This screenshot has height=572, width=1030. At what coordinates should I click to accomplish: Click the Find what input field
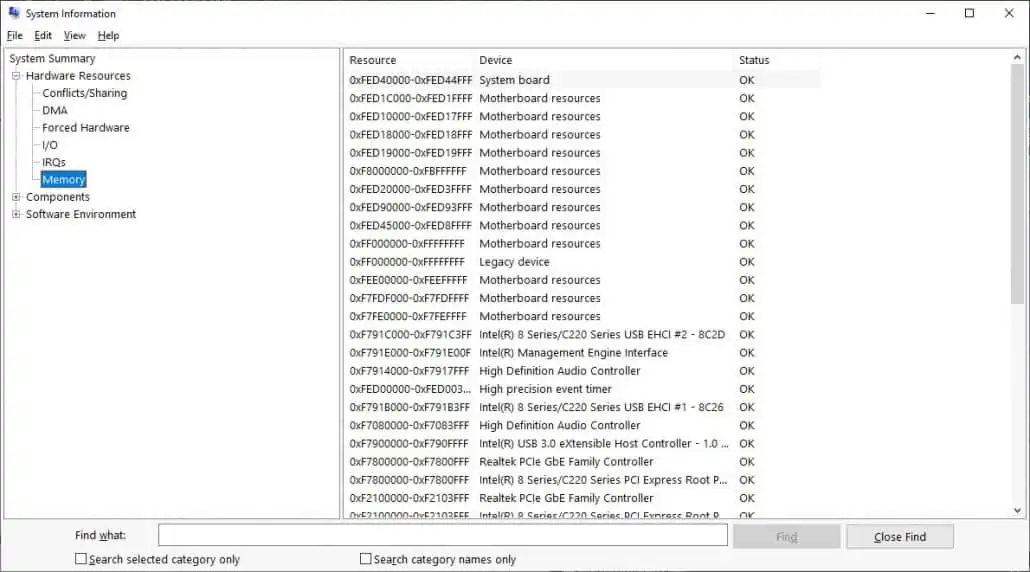443,535
